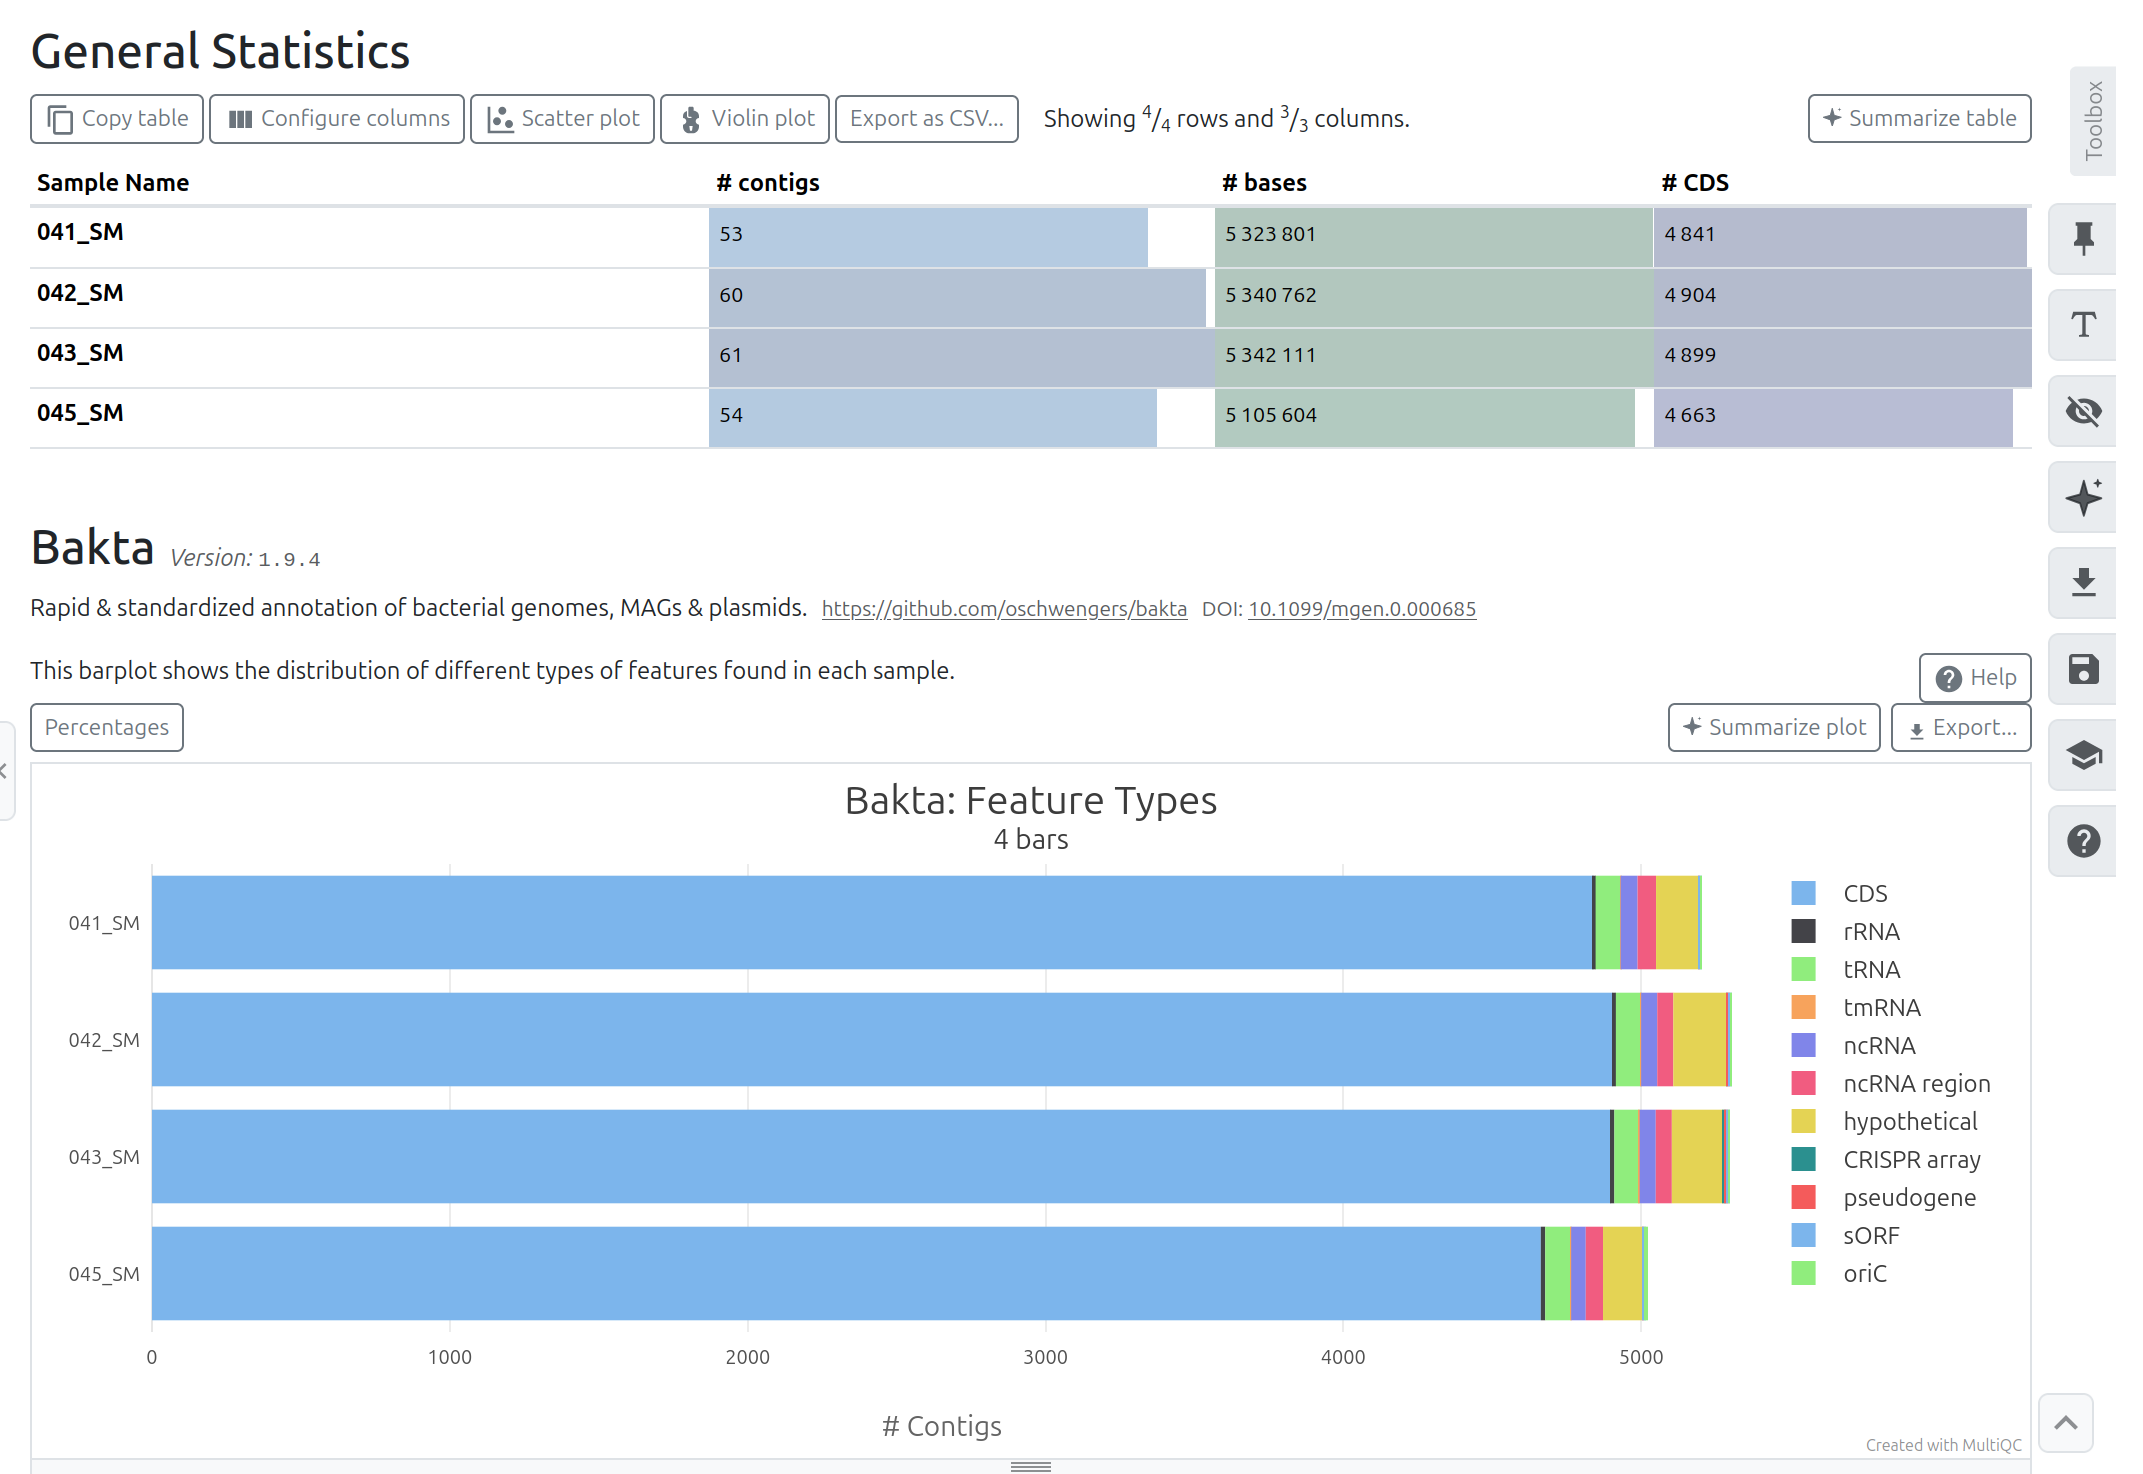Toggle the hypothetical series in the legend

(1909, 1121)
